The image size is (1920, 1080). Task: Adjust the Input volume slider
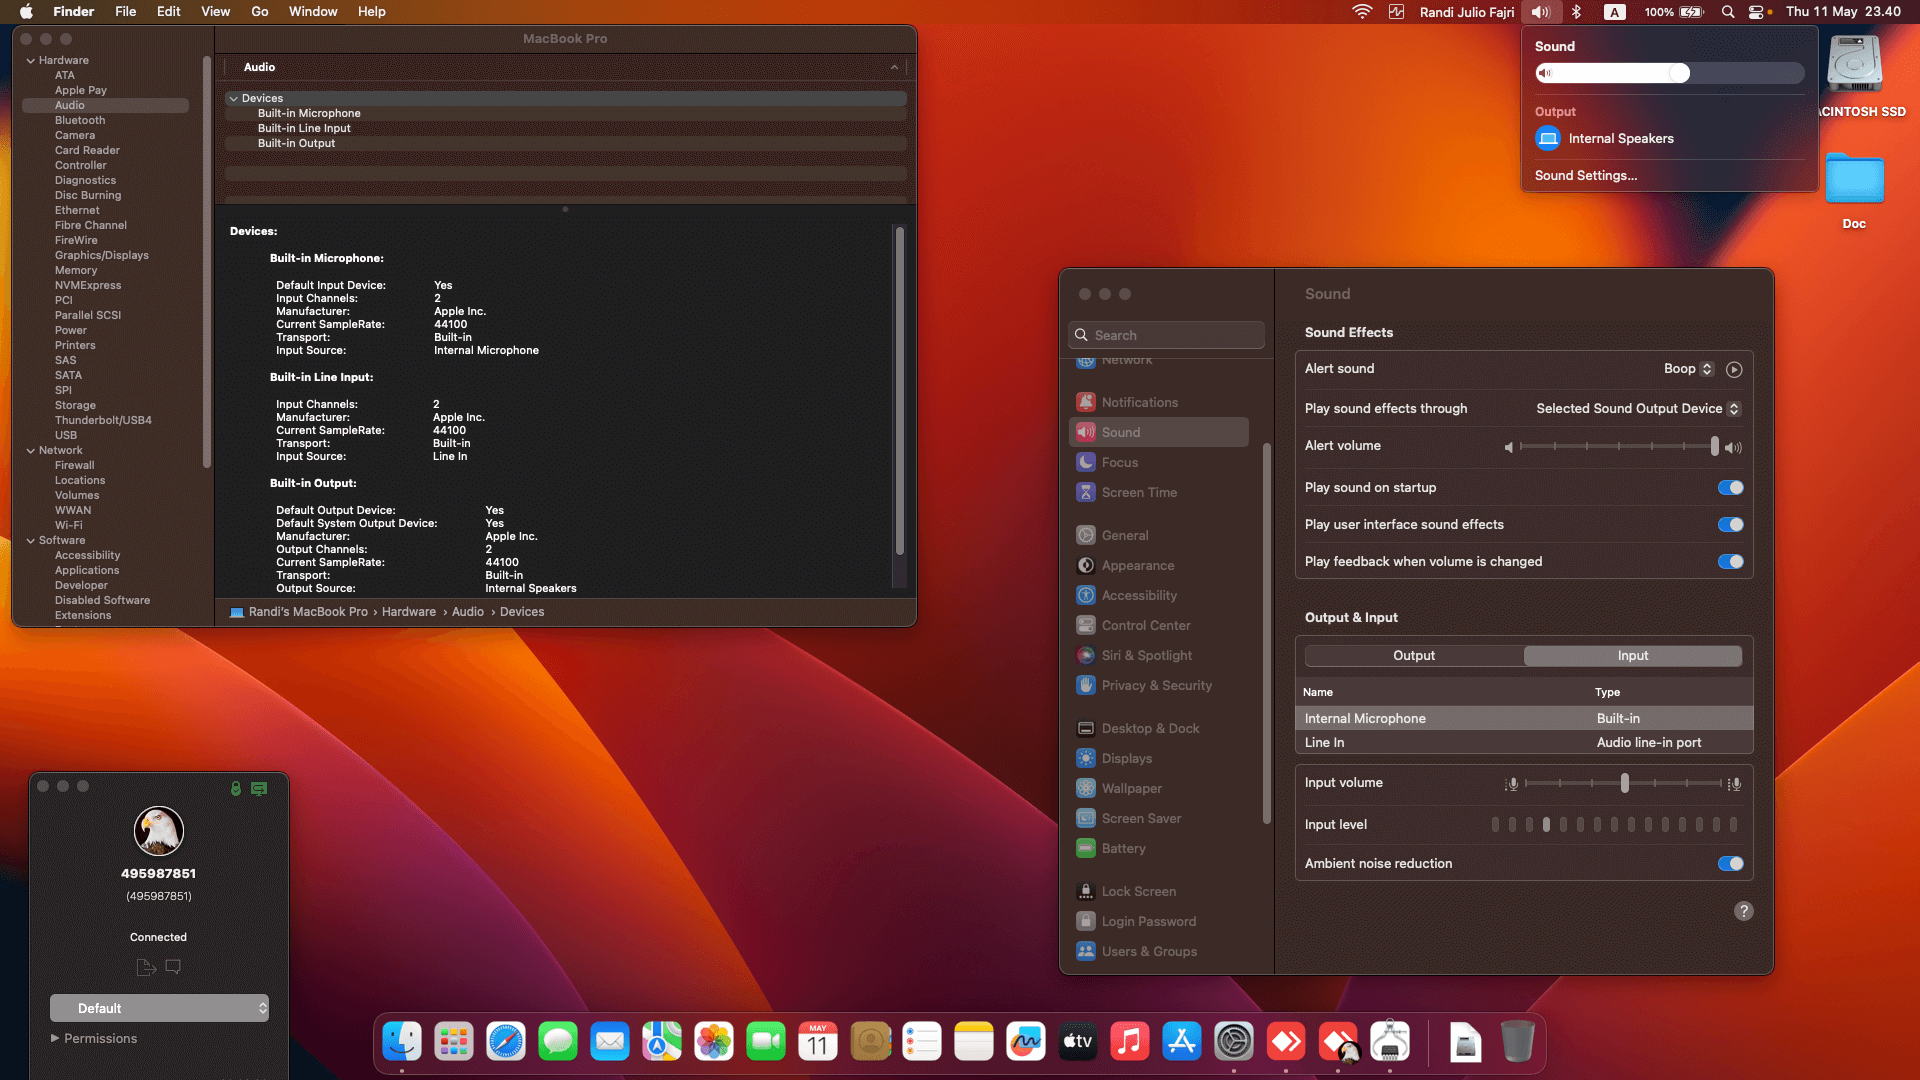coord(1624,784)
